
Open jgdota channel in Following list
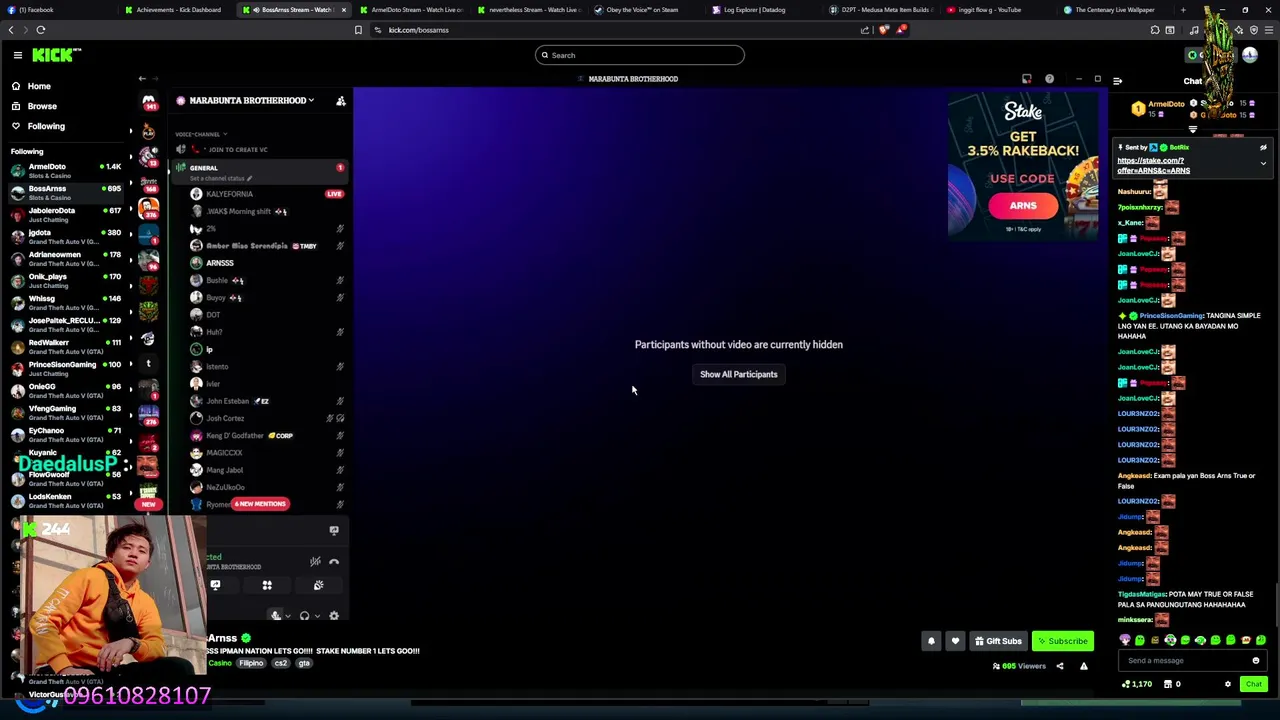66,237
